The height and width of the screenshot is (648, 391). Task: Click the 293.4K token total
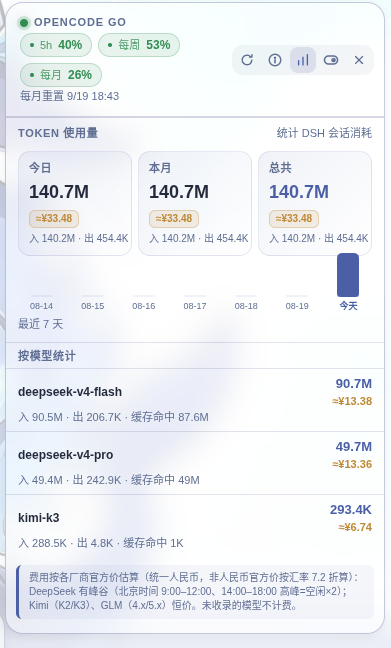coord(351,510)
